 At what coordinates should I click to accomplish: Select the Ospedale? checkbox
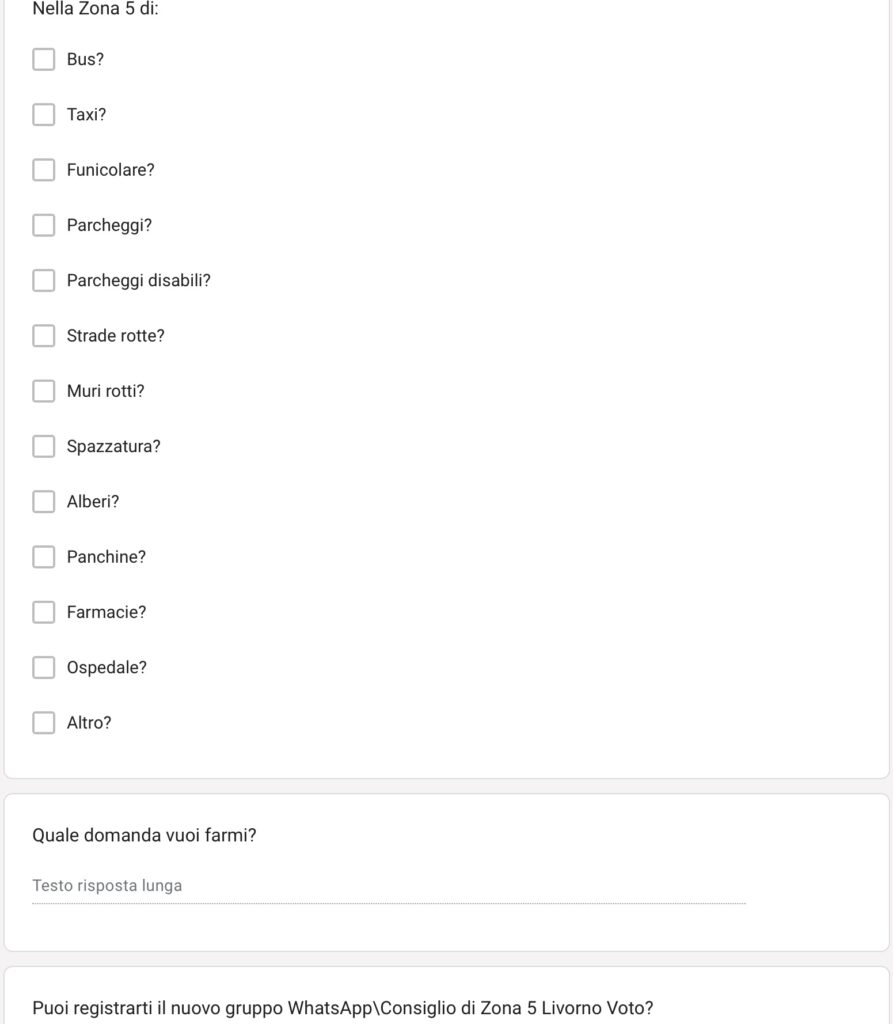(44, 667)
